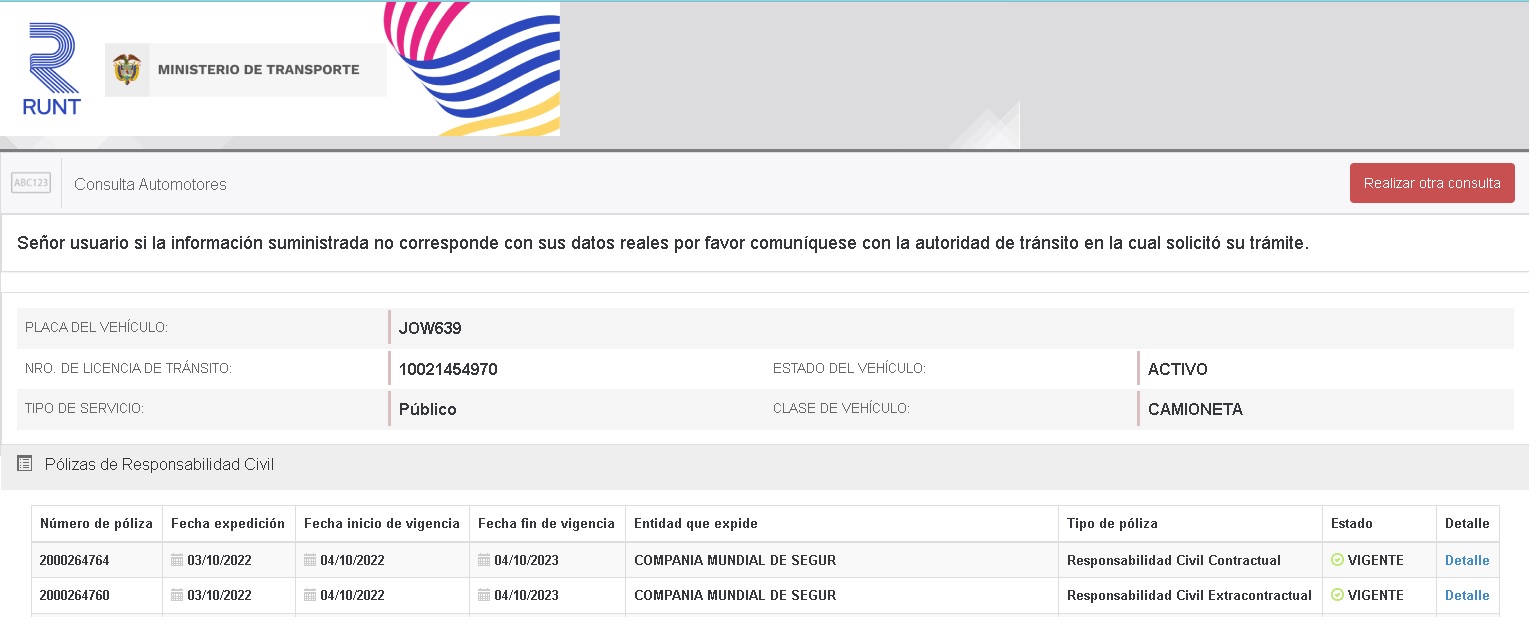Select the license number 10021454970

(448, 369)
